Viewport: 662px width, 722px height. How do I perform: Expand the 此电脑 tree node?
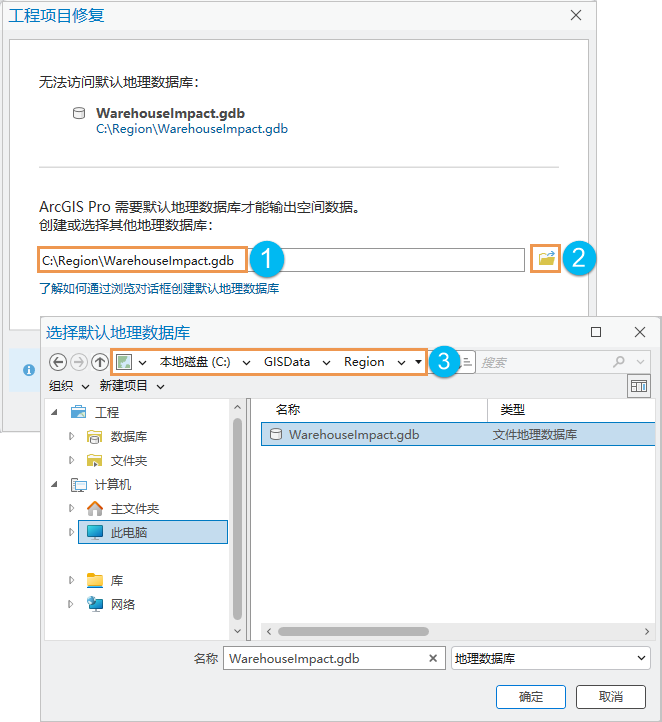pyautogui.click(x=71, y=532)
